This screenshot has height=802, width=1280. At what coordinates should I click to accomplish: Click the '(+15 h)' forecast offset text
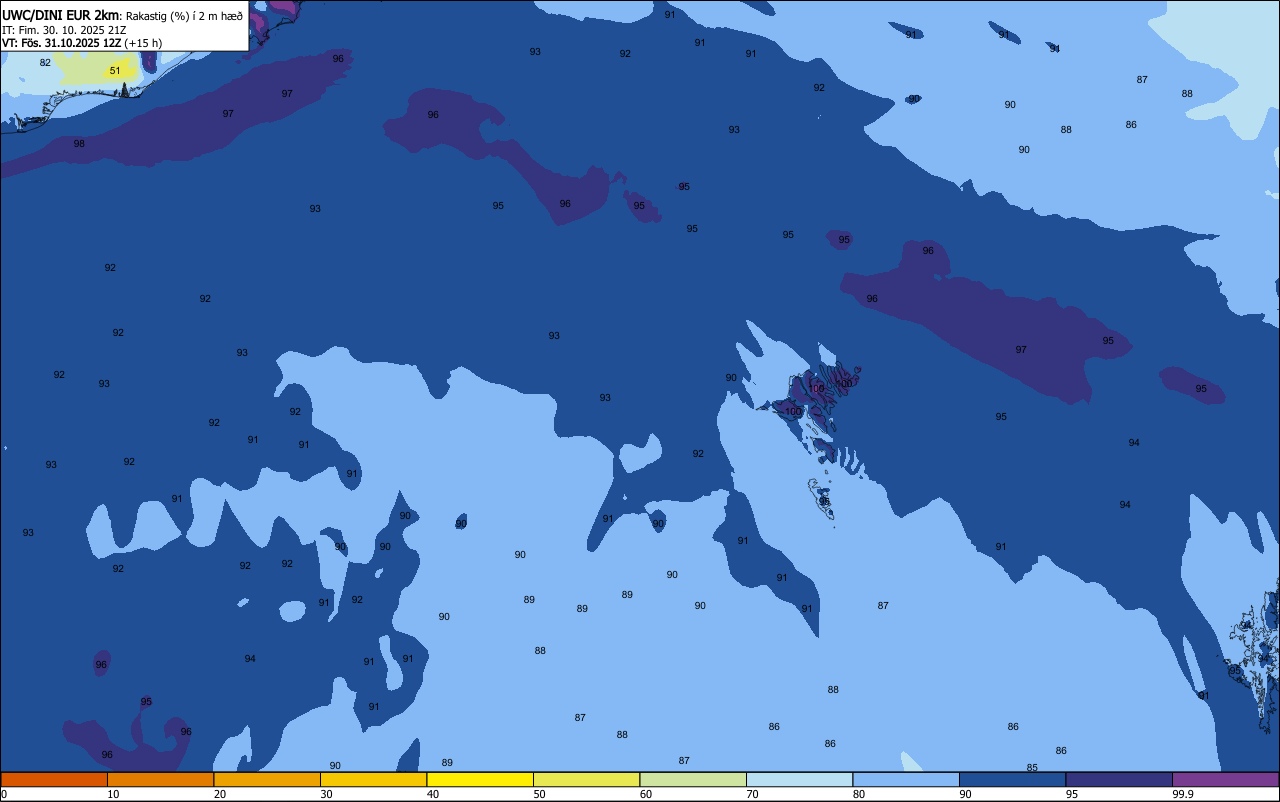(143, 43)
